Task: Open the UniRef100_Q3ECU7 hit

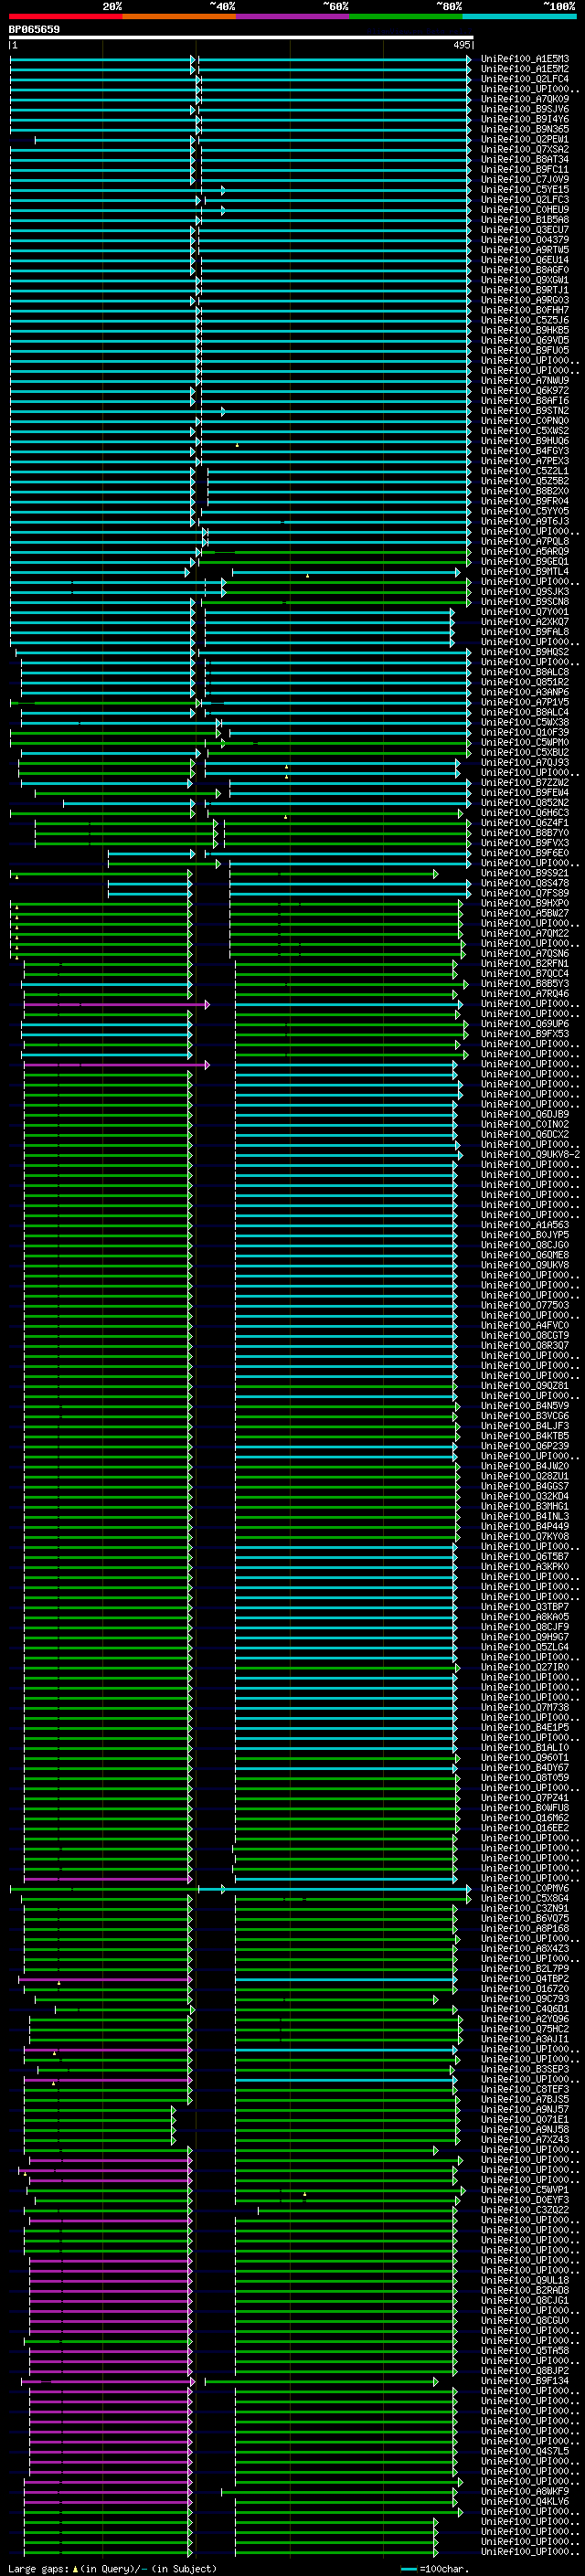Action: click(x=525, y=230)
